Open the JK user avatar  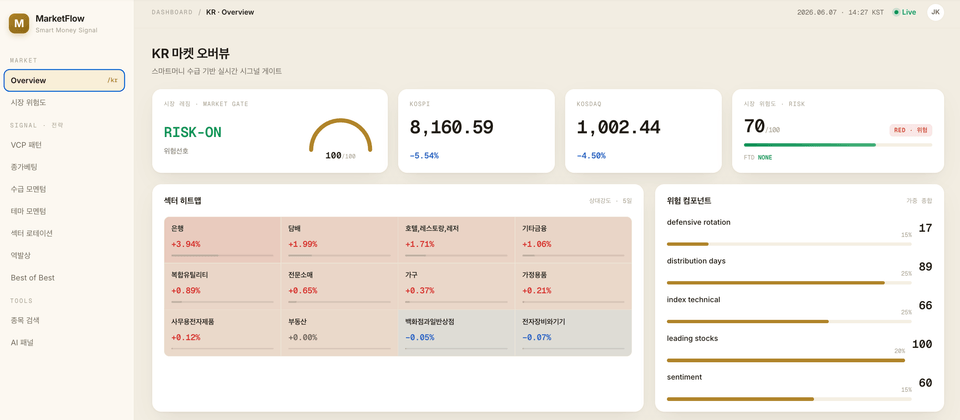[x=936, y=12]
